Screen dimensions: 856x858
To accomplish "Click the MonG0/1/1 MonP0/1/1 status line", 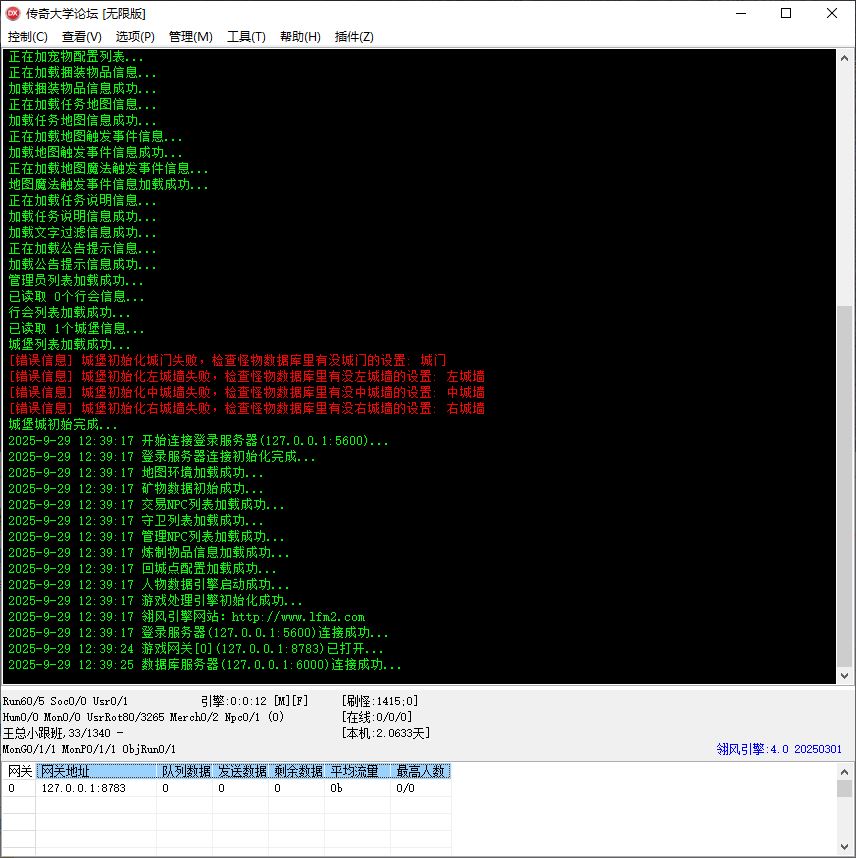I will [89, 749].
